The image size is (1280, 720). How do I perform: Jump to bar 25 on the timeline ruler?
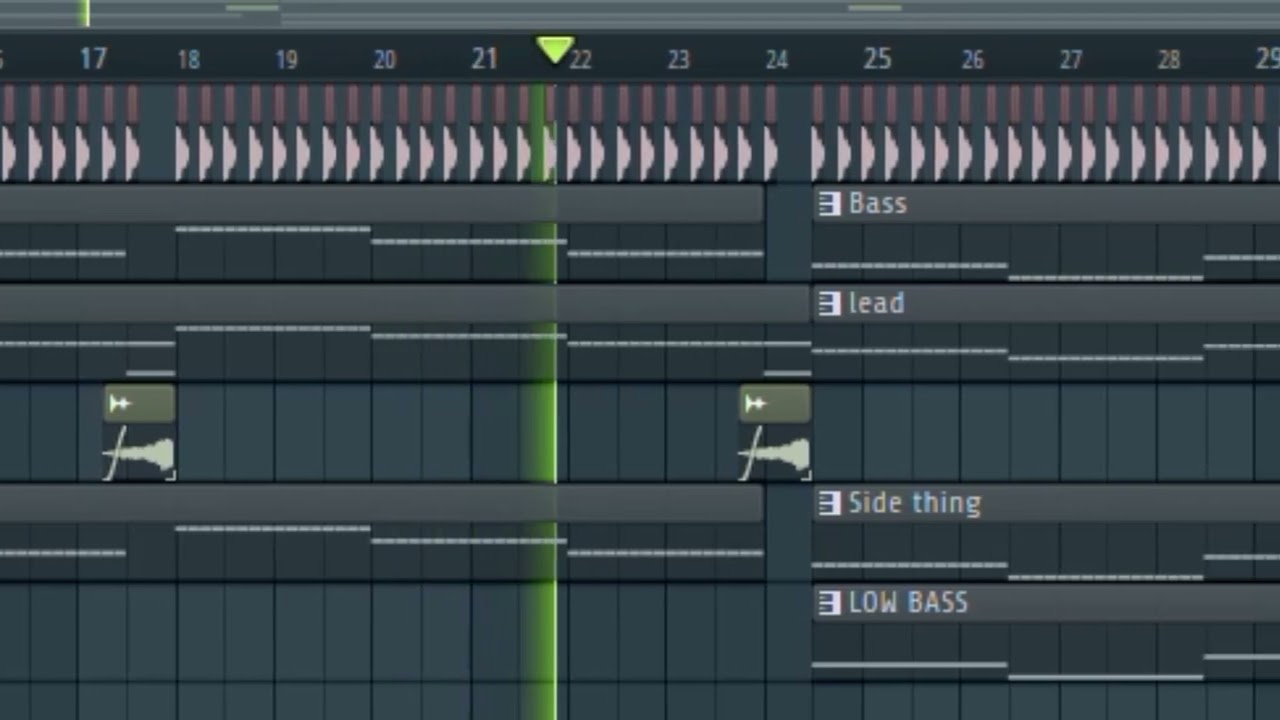tap(877, 59)
